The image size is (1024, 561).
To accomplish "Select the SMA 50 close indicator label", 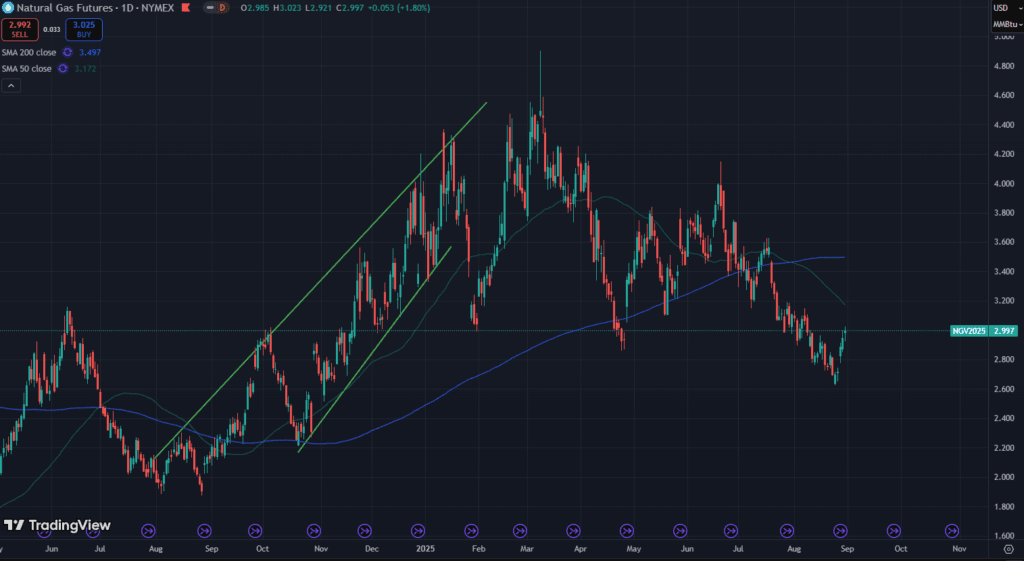I will 26,68.
